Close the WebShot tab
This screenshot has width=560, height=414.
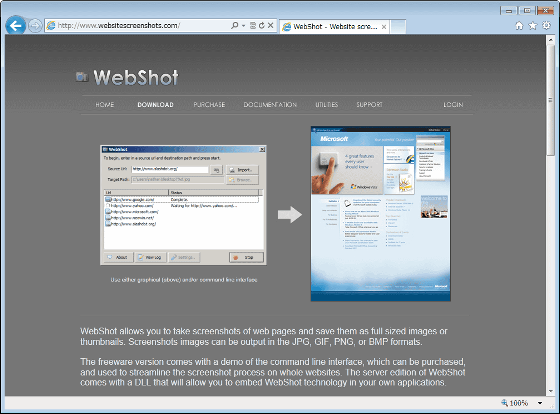(384, 27)
